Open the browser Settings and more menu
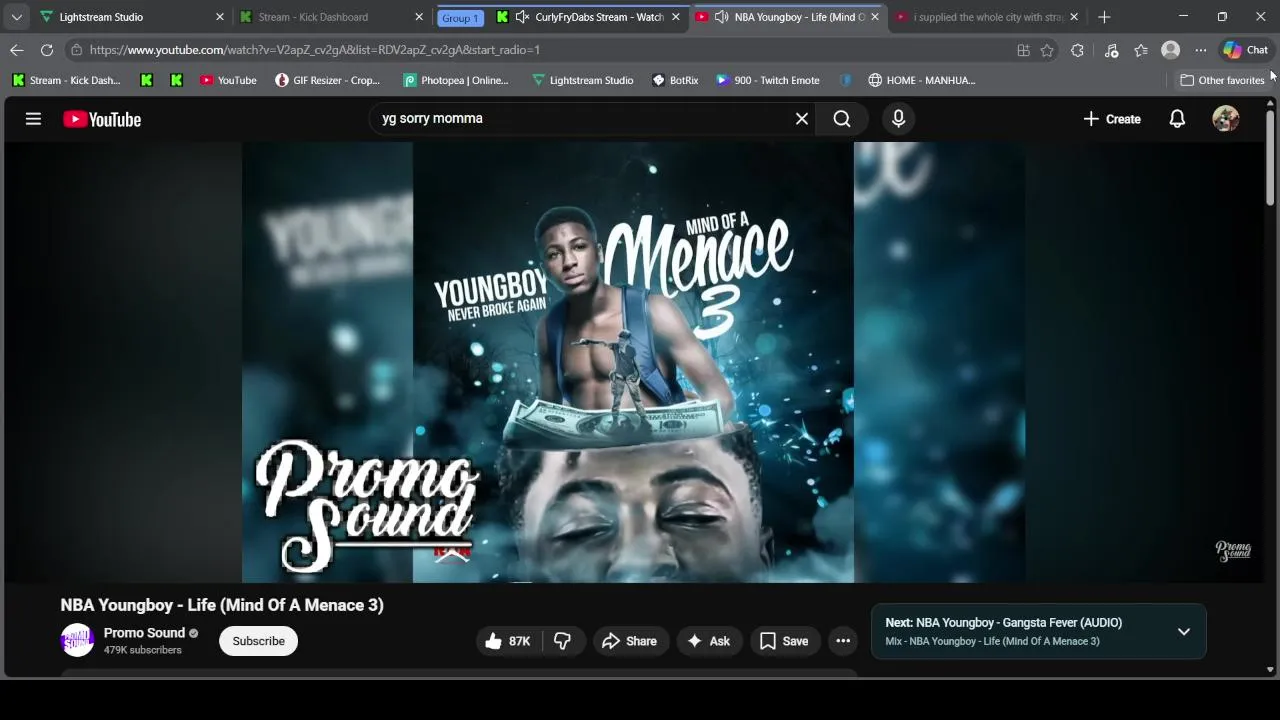The height and width of the screenshot is (720, 1280). click(x=1201, y=50)
